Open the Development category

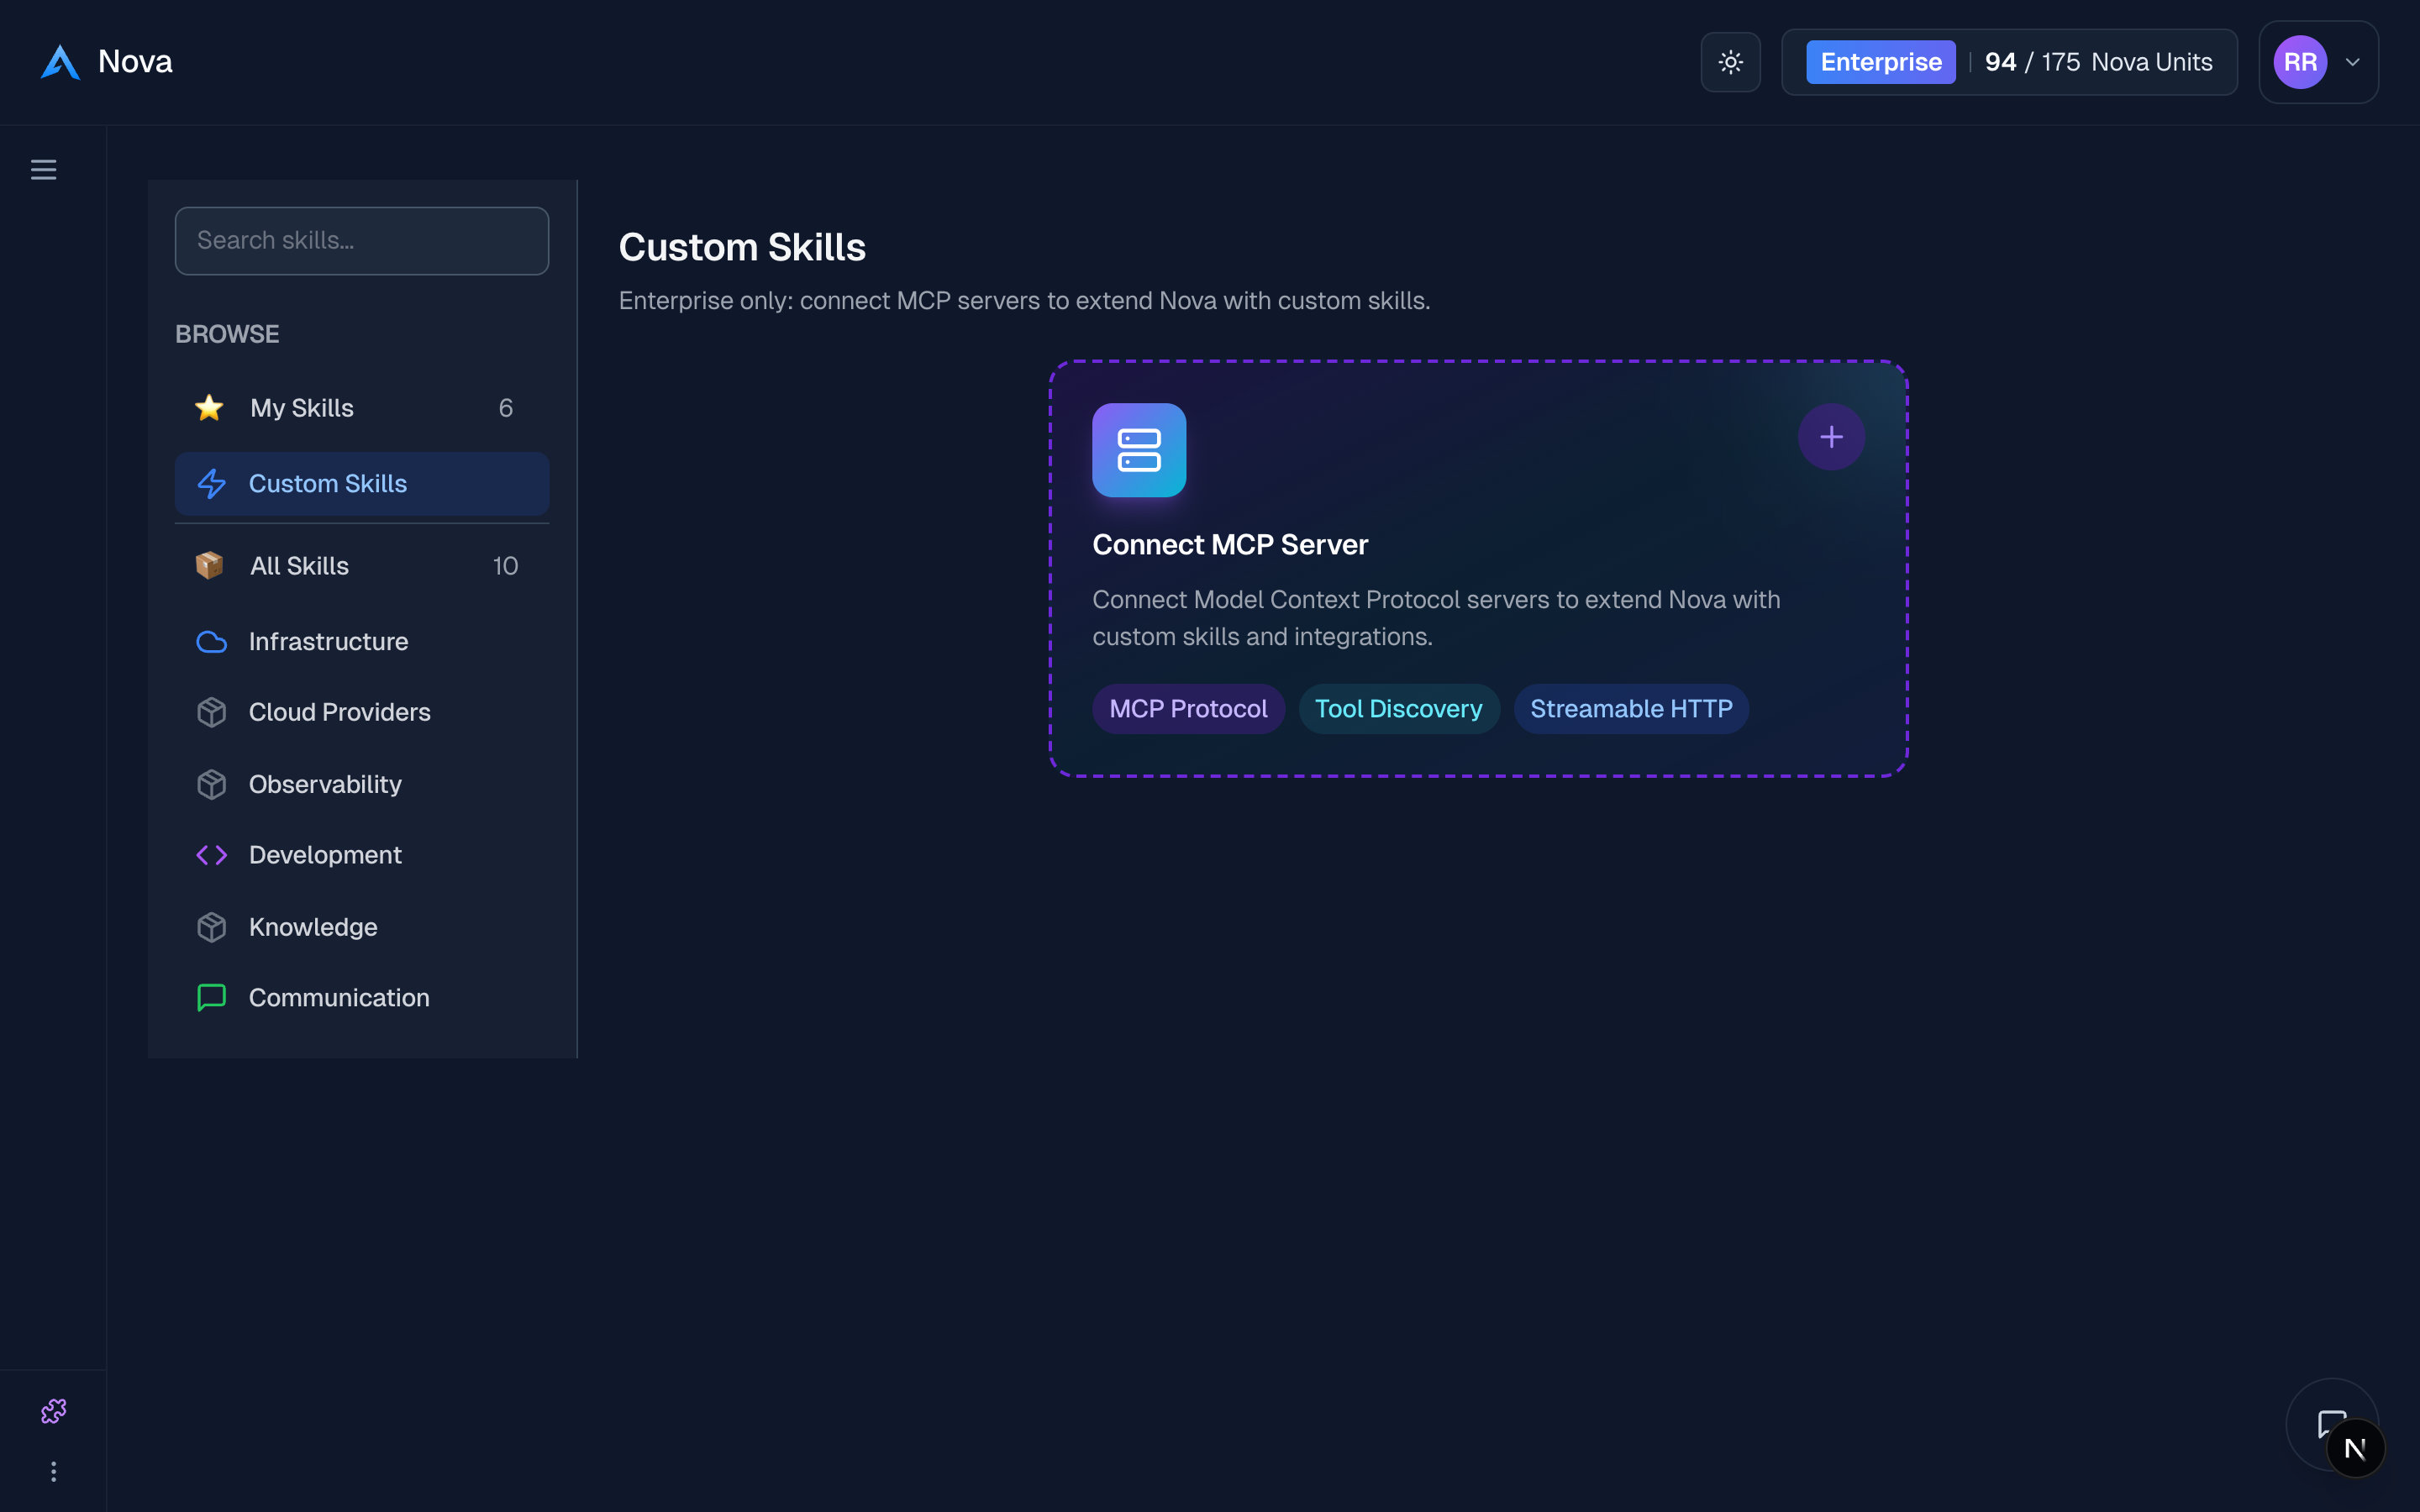362,856
